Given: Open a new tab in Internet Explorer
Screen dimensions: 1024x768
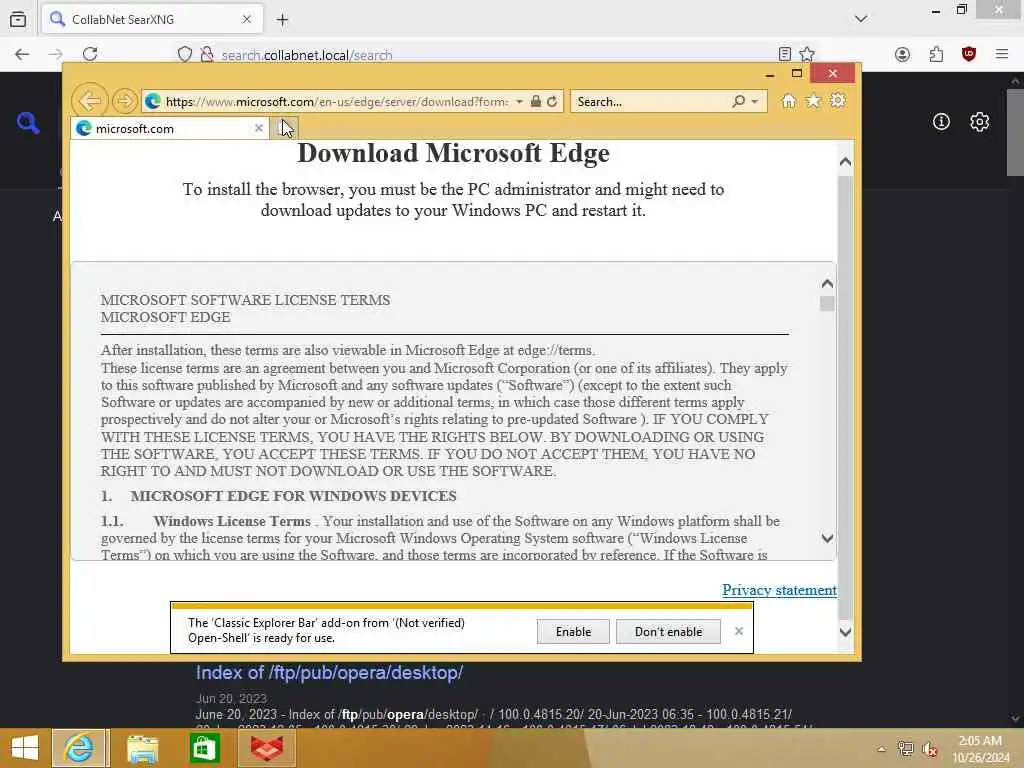Looking at the screenshot, I should pos(284,127).
